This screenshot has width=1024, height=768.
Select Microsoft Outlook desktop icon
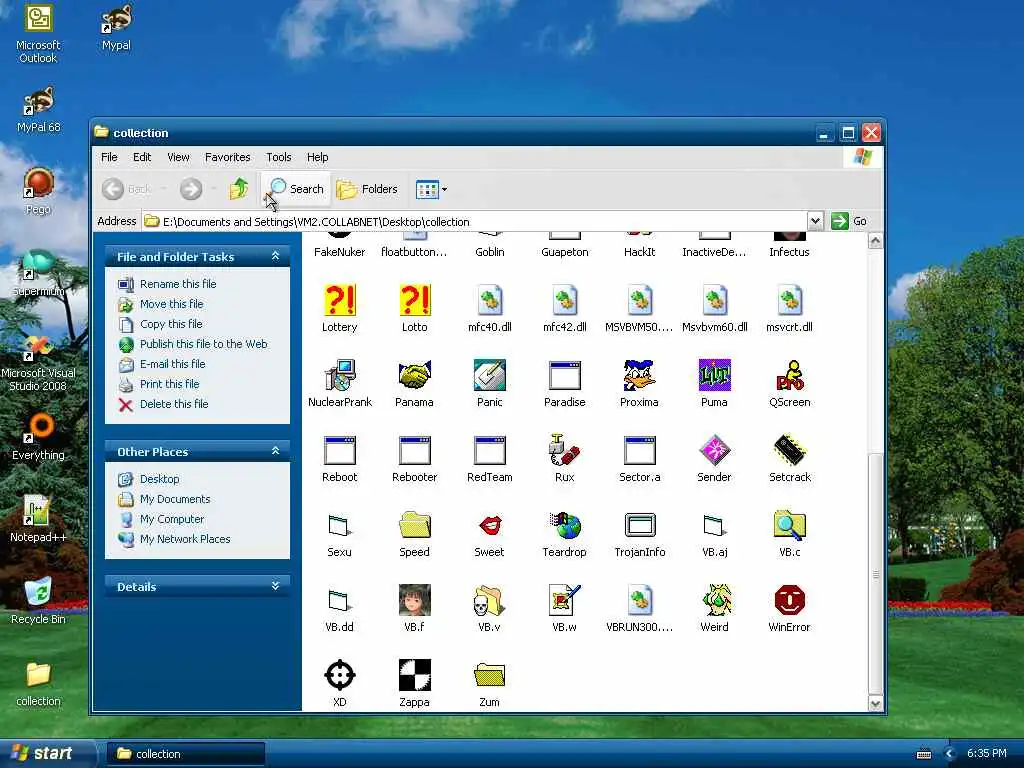(x=38, y=34)
